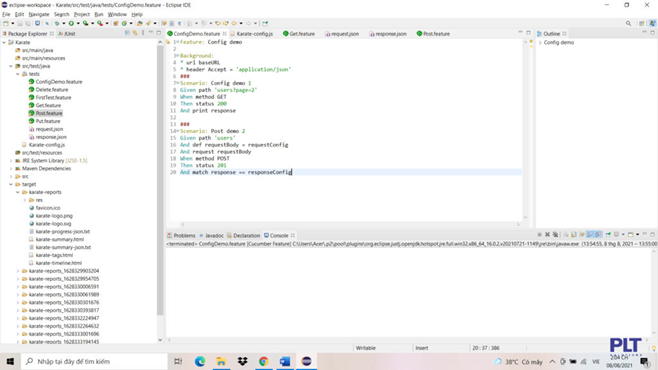Viewport: 658px width, 370px height.
Task: Toggle Mark Occurrences in main toolbar
Action: [164, 23]
